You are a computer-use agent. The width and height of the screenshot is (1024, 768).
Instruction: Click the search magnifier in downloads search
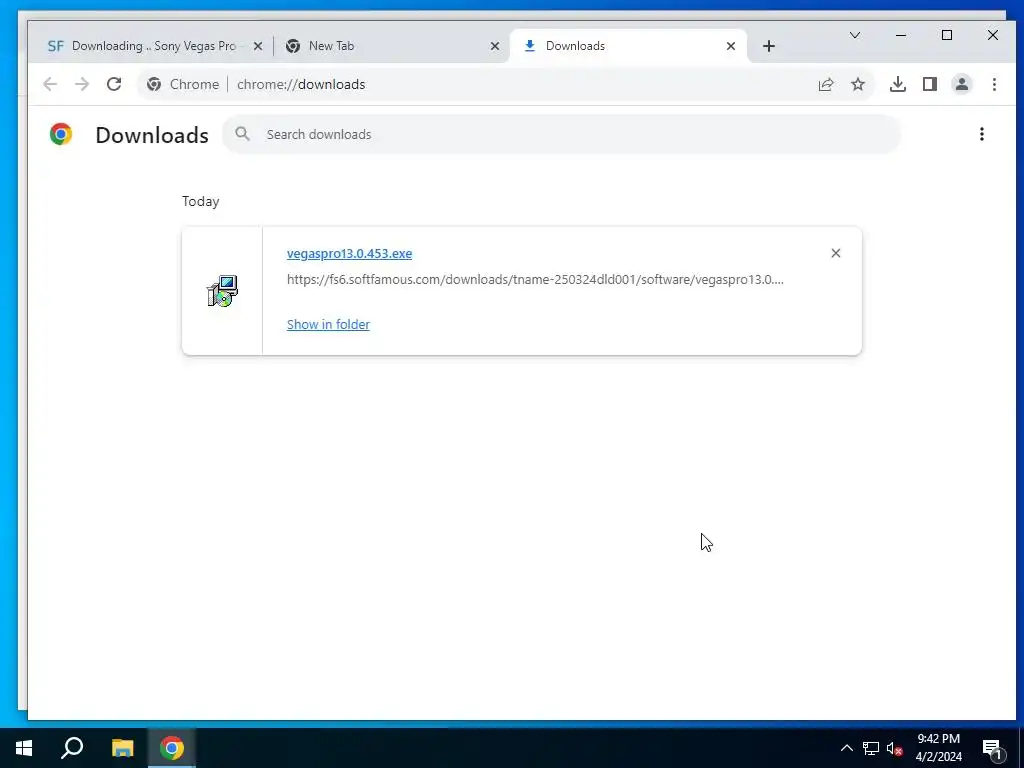(x=242, y=134)
